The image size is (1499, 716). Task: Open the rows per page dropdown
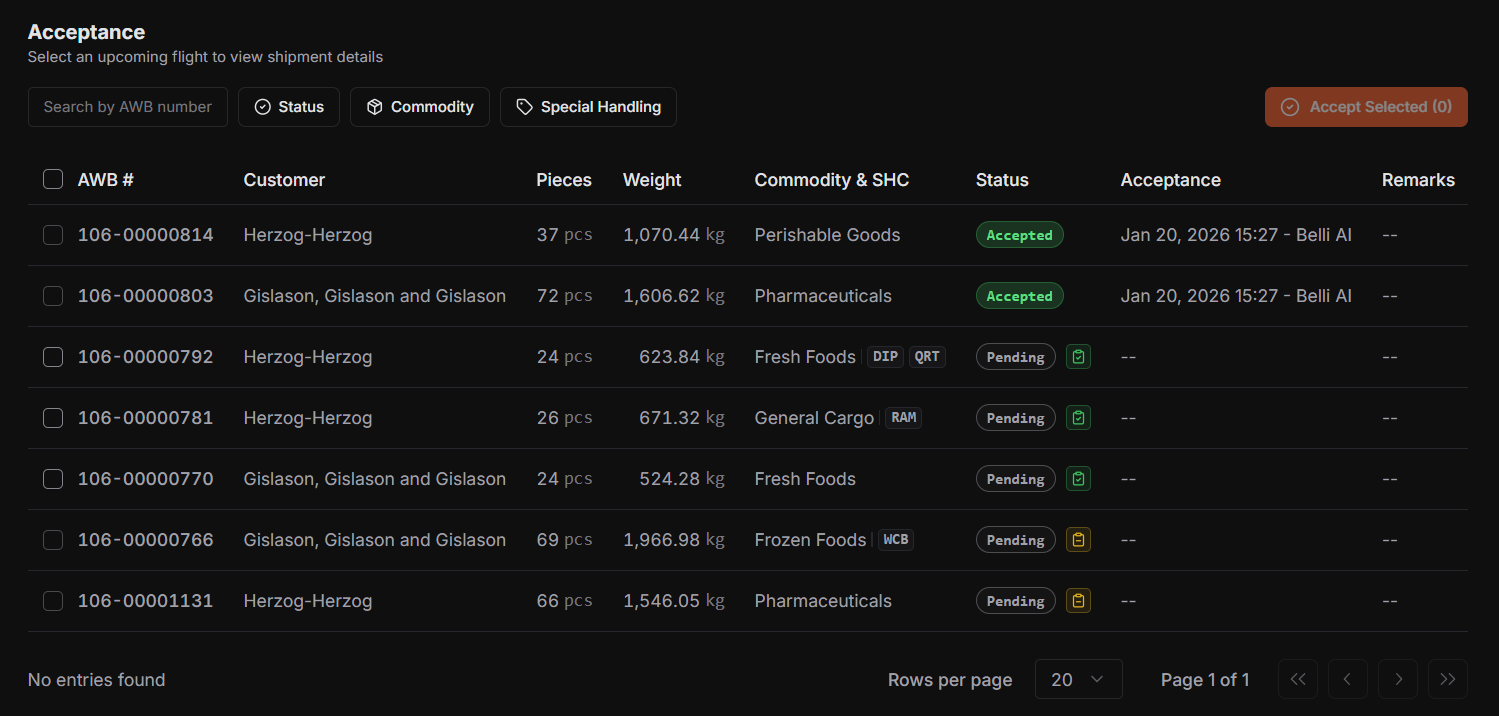(1078, 679)
